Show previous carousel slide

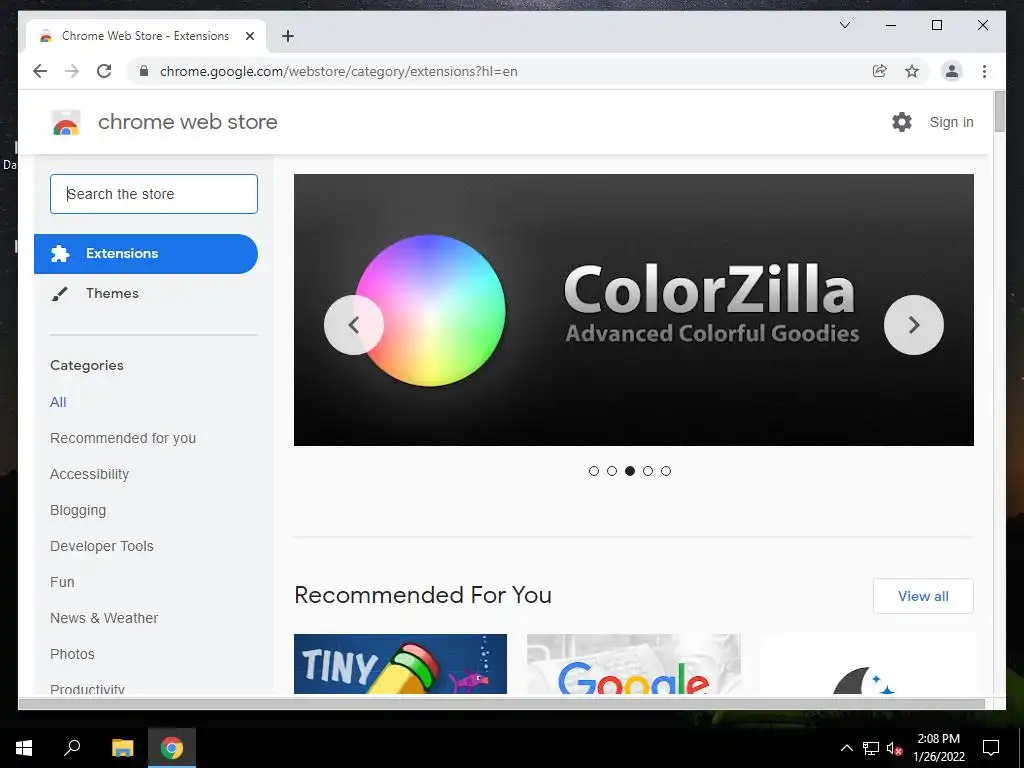coord(353,325)
